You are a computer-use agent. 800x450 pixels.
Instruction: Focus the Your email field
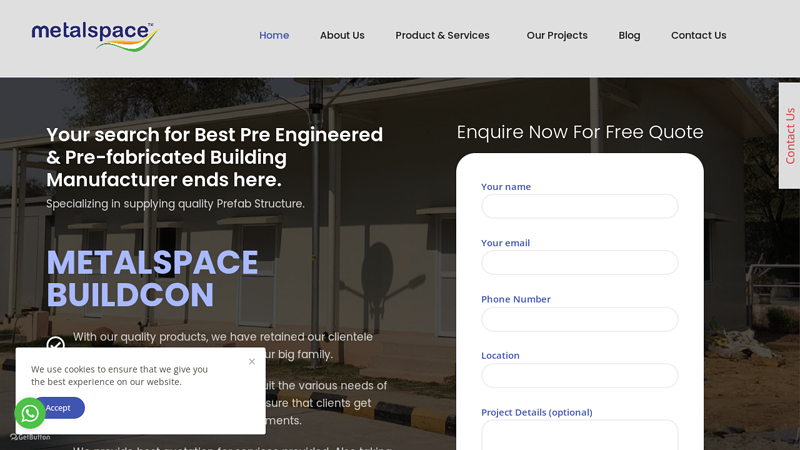580,262
